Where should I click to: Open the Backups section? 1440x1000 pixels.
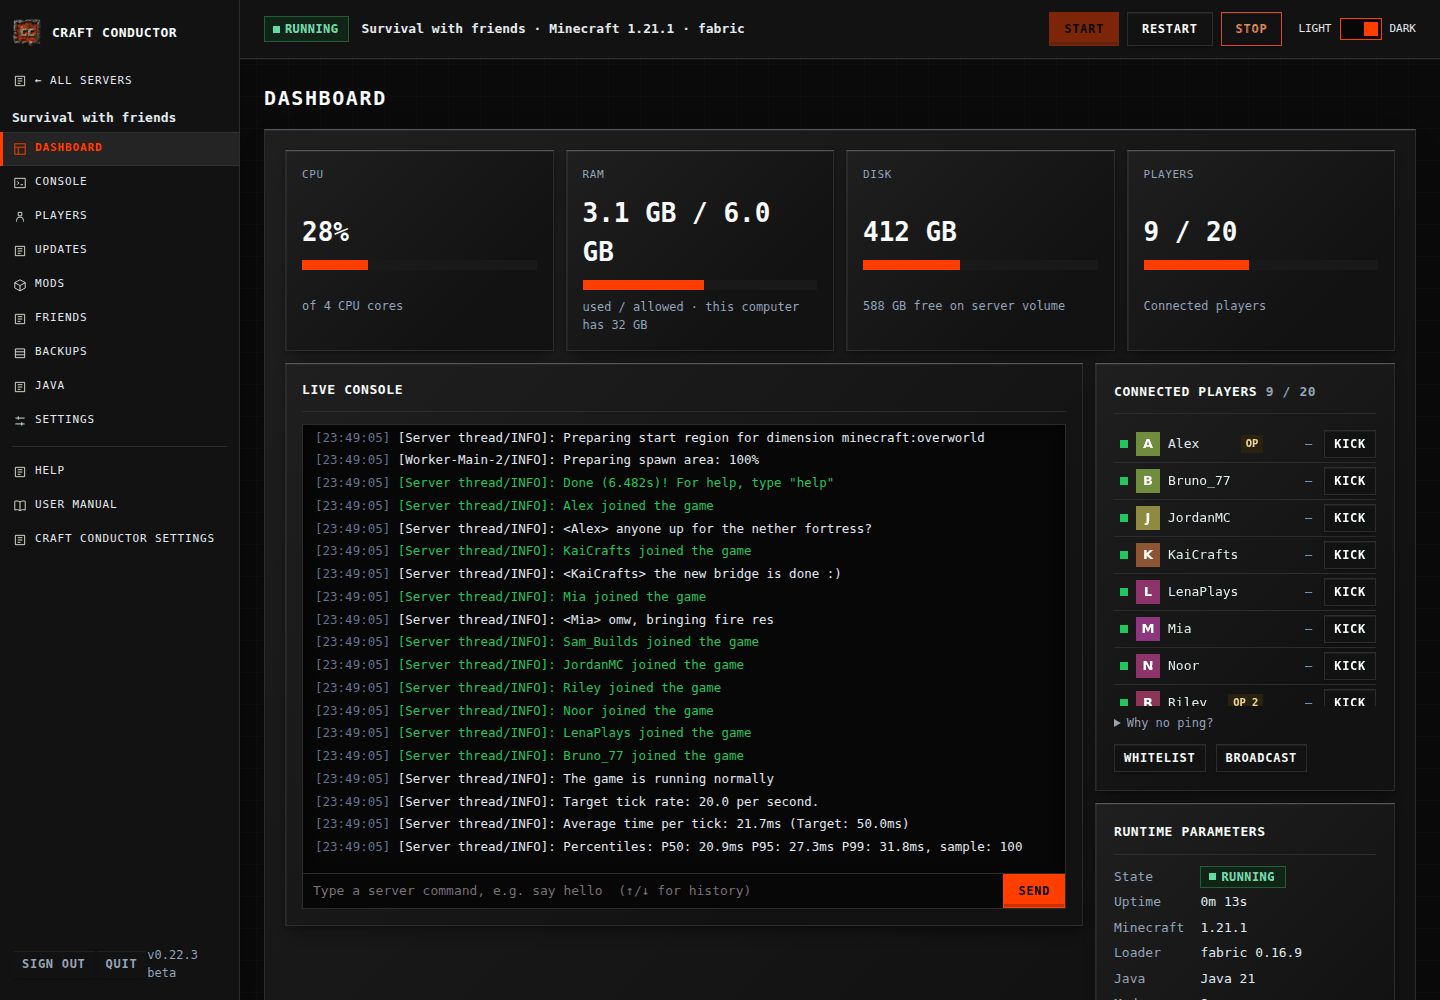(120, 352)
